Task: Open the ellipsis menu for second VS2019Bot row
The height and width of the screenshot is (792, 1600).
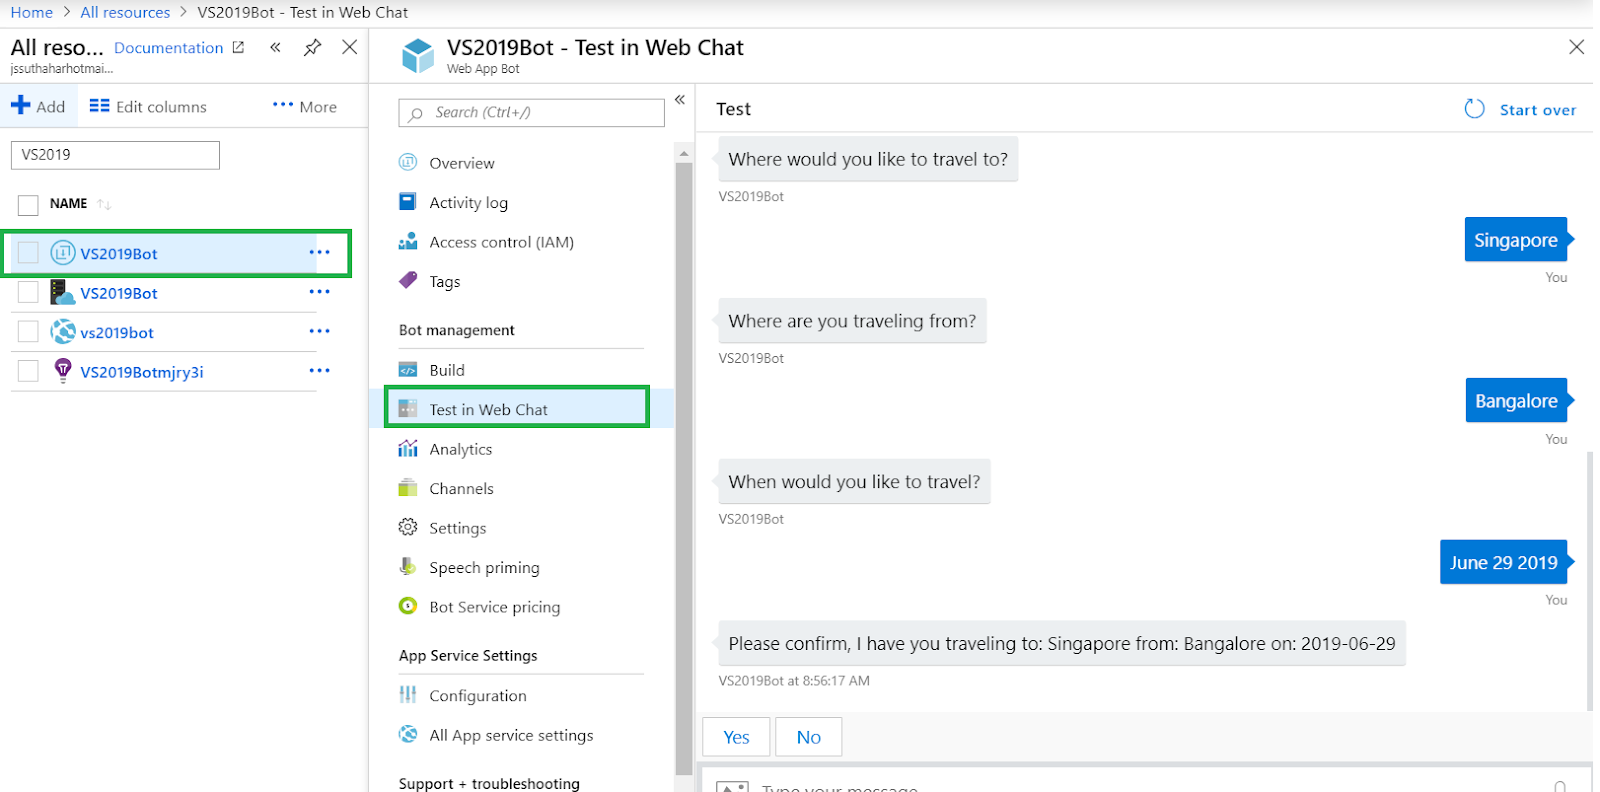Action: (320, 291)
